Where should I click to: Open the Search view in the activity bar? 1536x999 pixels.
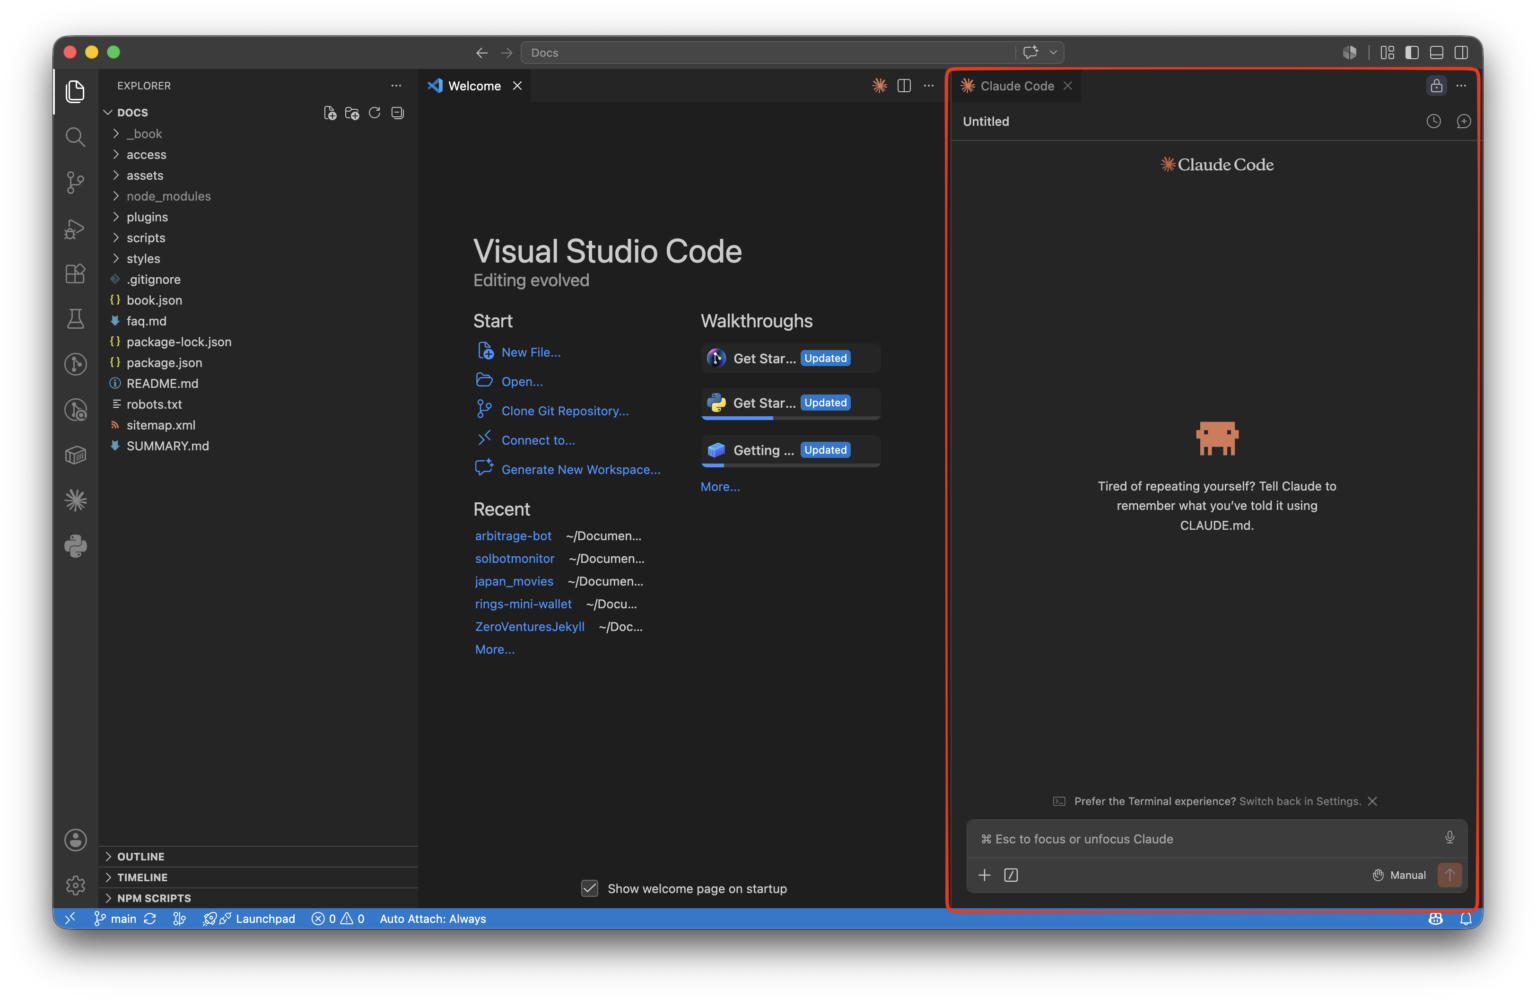tap(75, 137)
